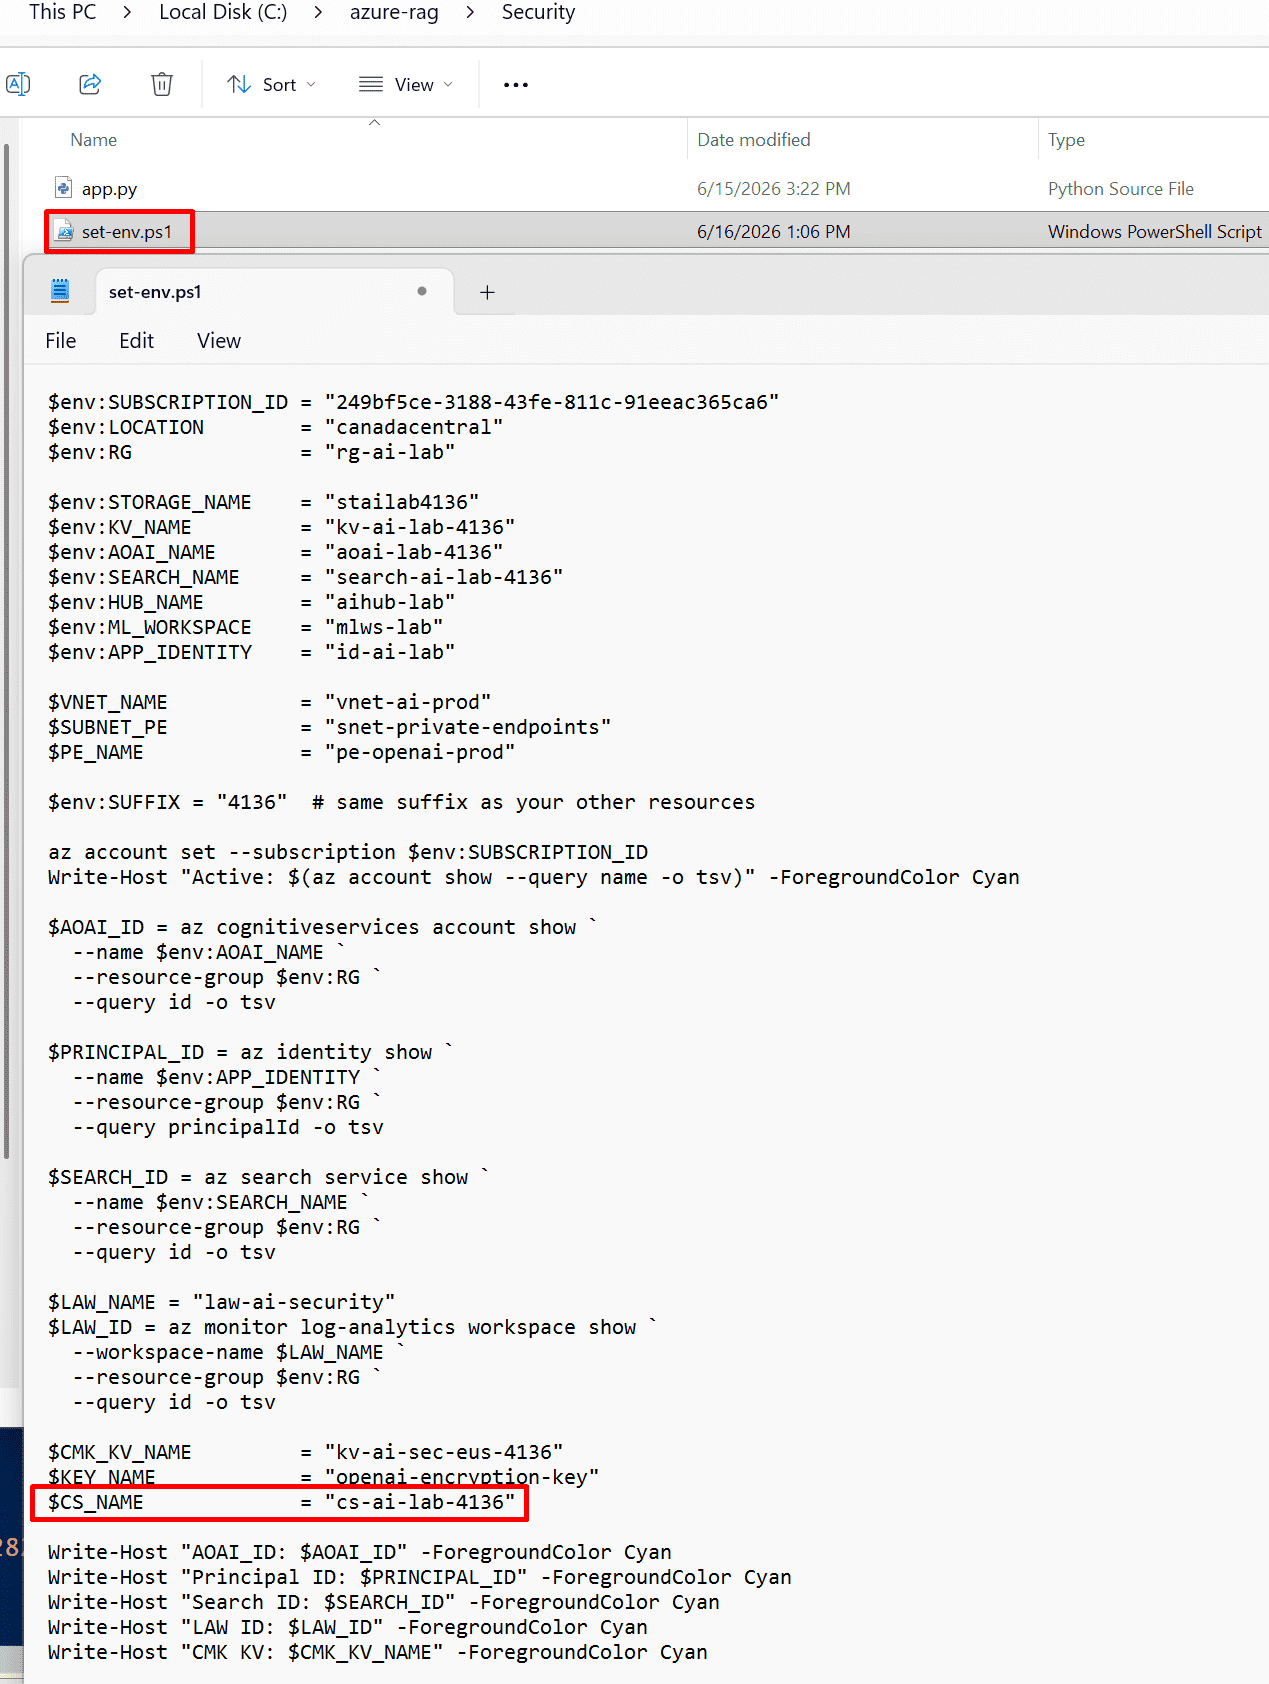
Task: Toggle sort direction arrow above Name column
Action: click(375, 122)
